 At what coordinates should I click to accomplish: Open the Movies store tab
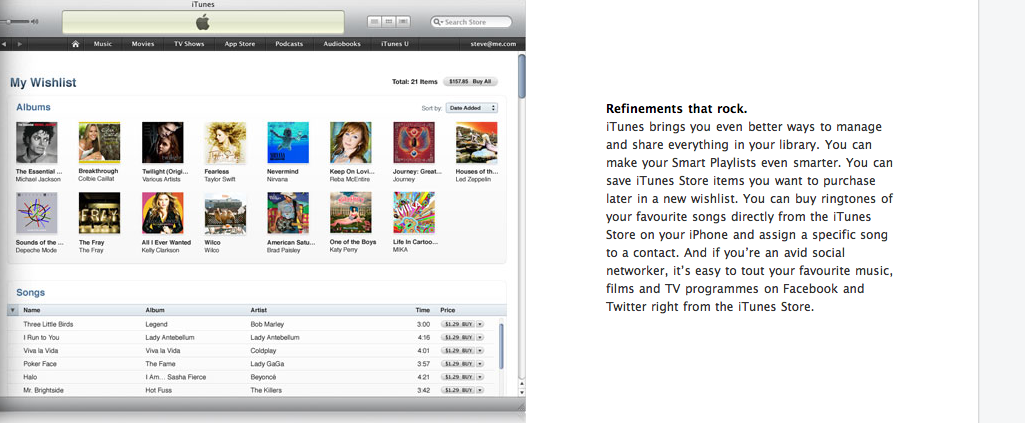[x=143, y=44]
